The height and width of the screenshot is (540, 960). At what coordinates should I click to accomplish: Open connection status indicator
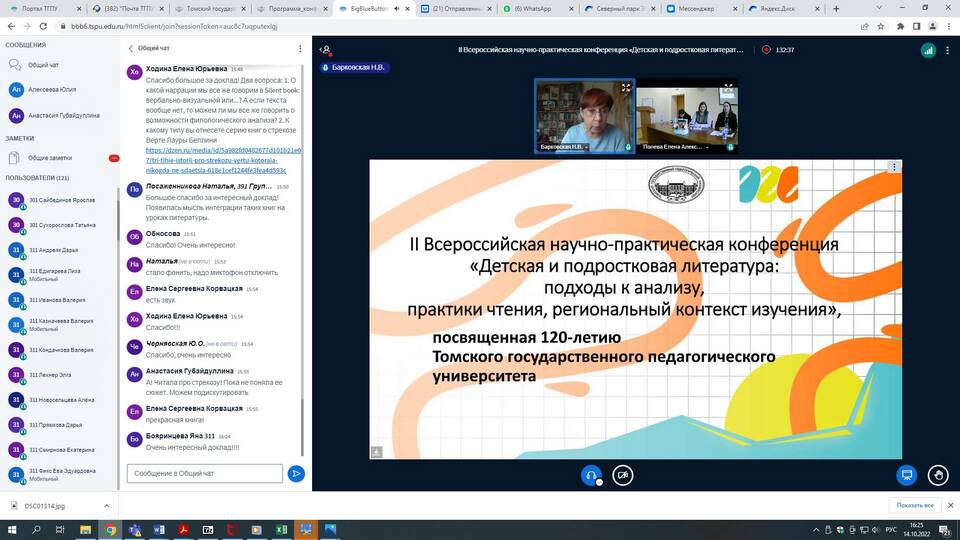[x=928, y=49]
